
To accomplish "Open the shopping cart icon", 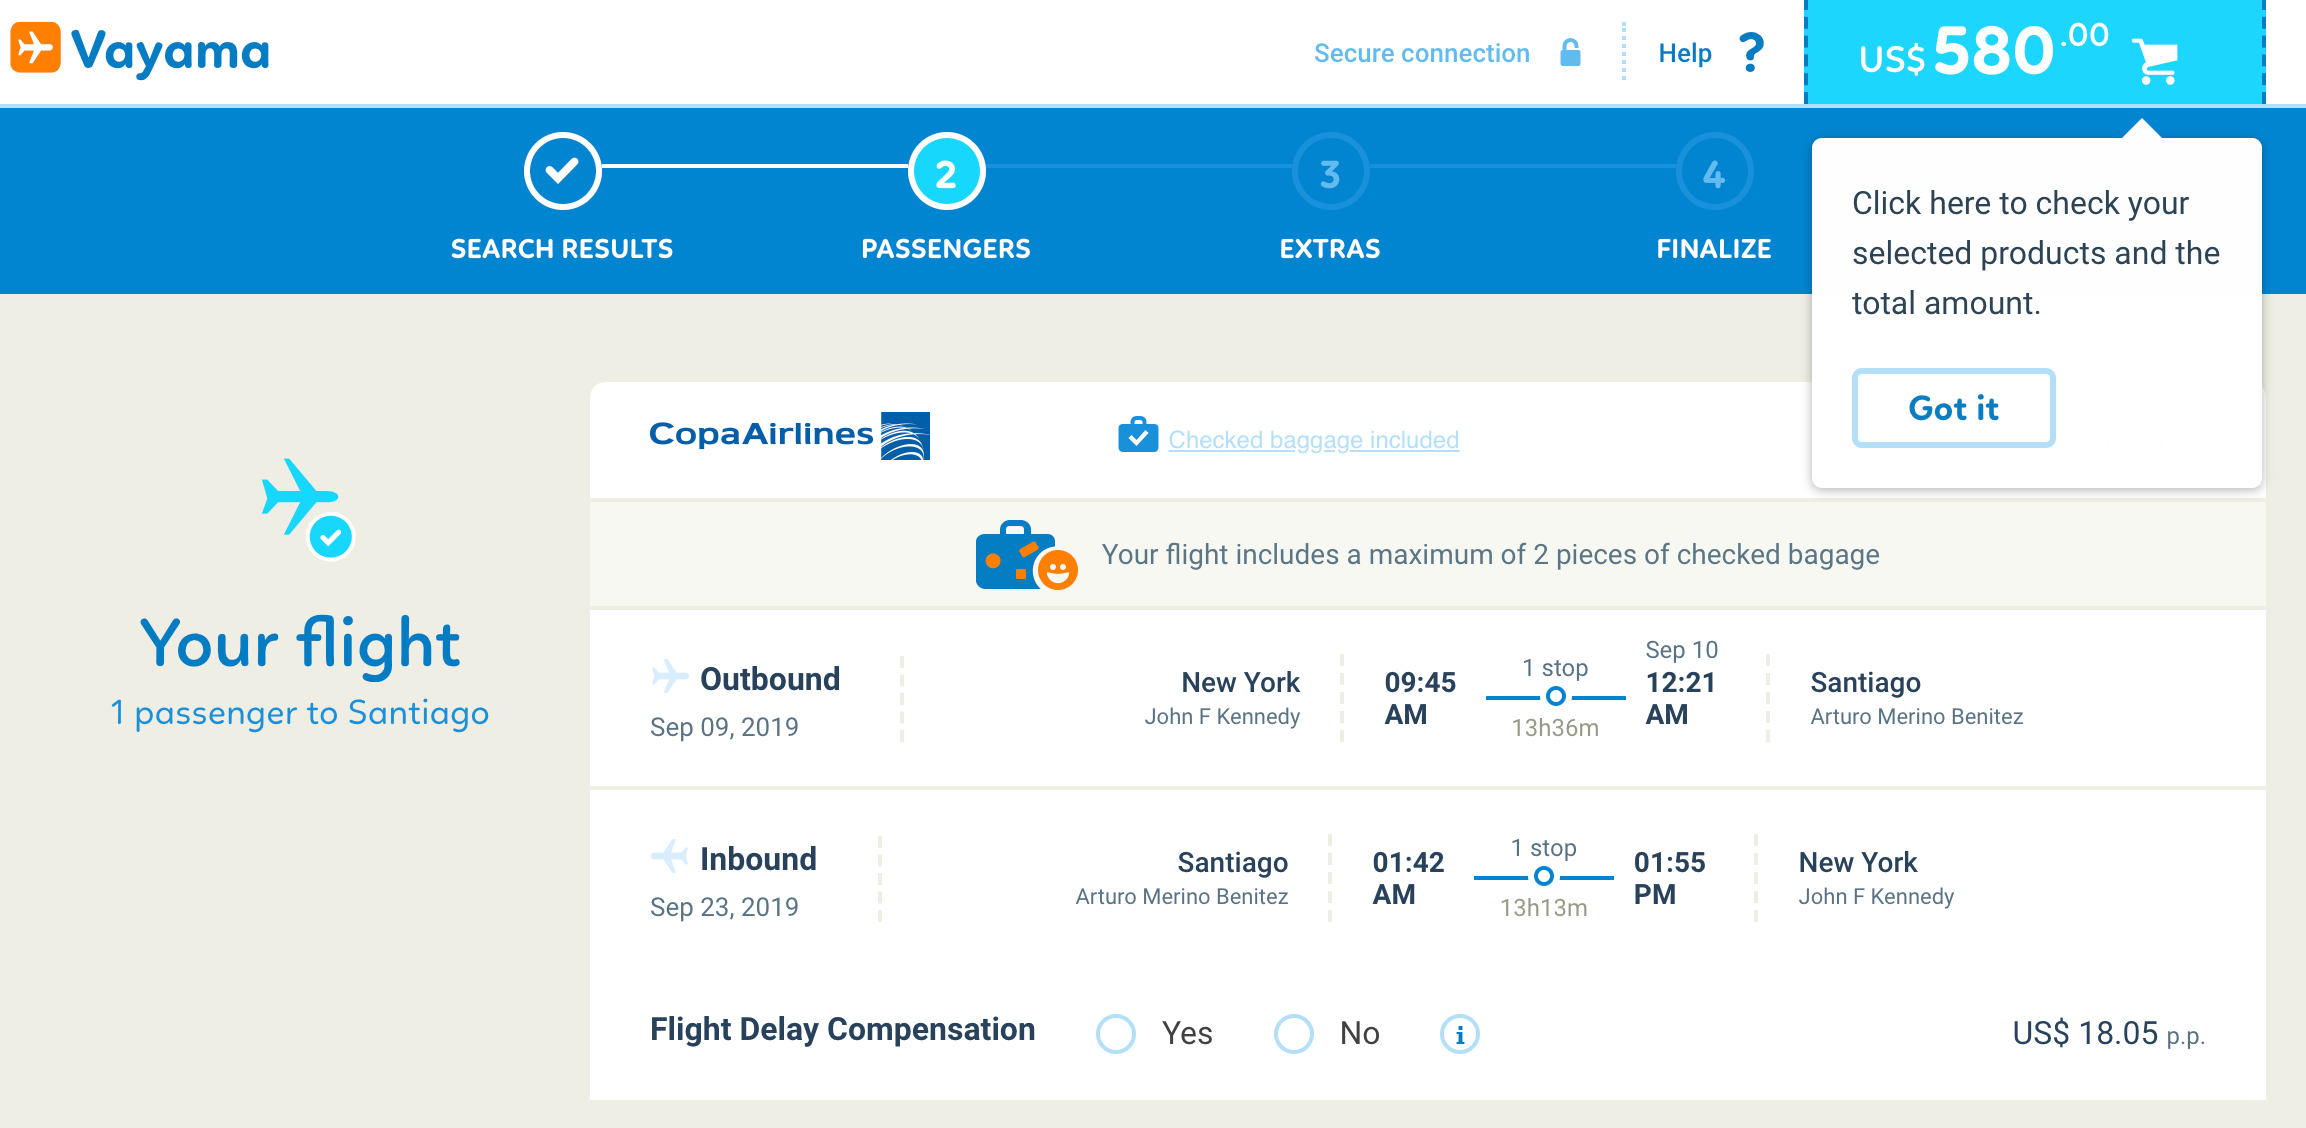I will pyautogui.click(x=2155, y=60).
